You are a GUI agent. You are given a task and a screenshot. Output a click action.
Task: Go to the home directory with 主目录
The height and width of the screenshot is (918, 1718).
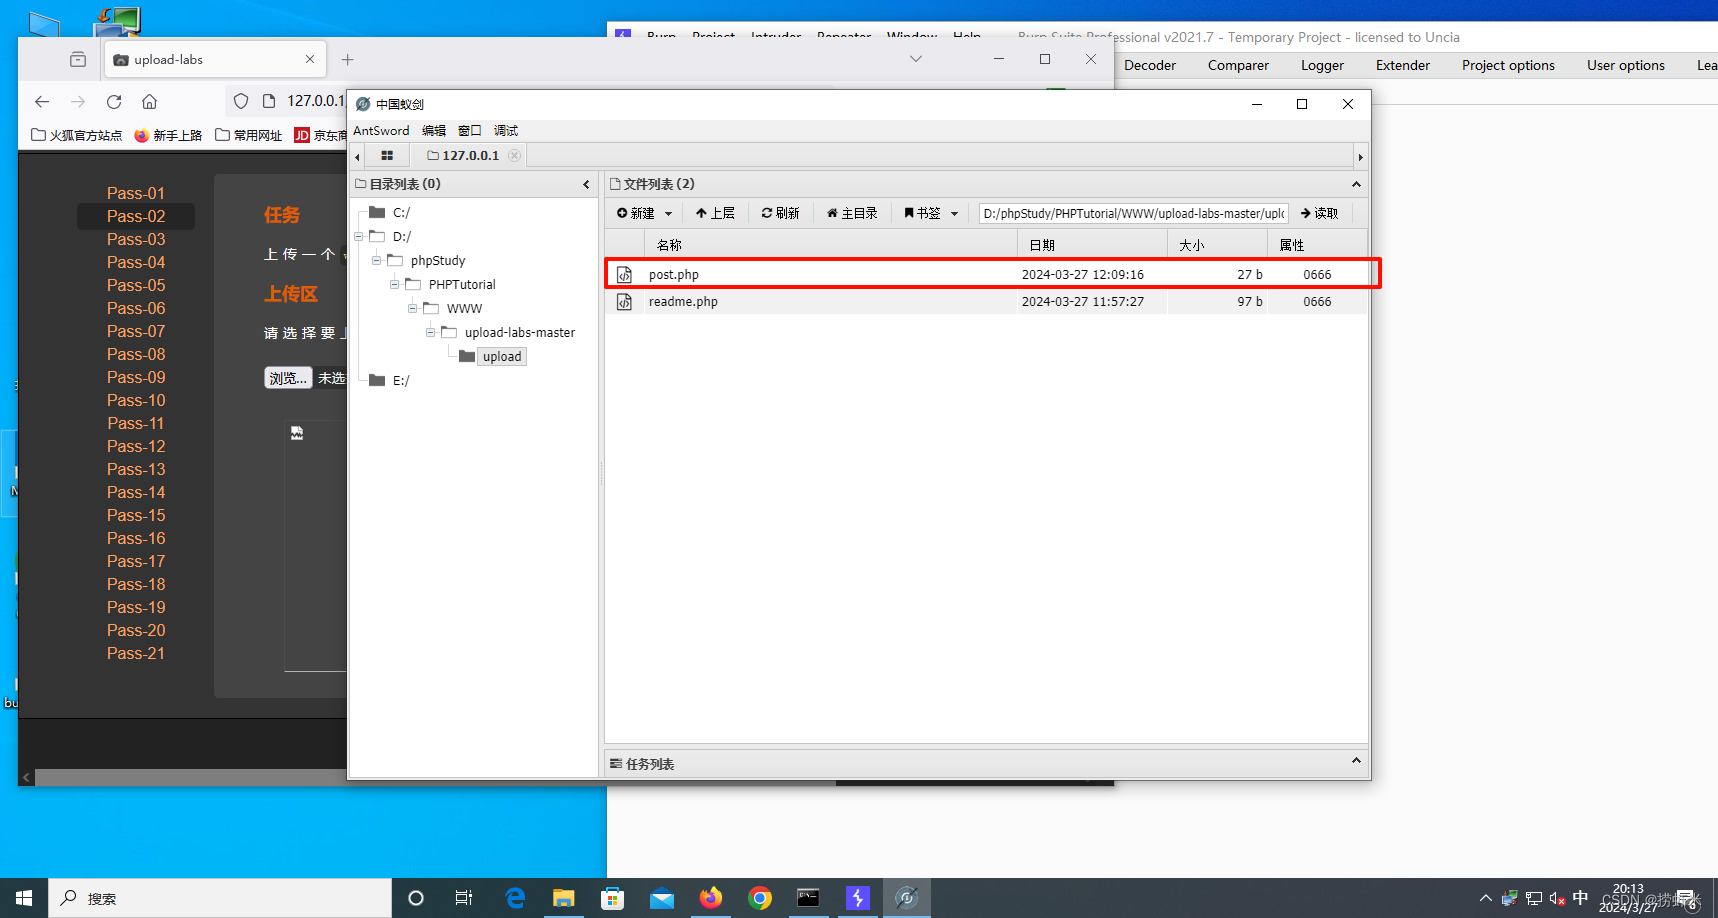(x=852, y=213)
